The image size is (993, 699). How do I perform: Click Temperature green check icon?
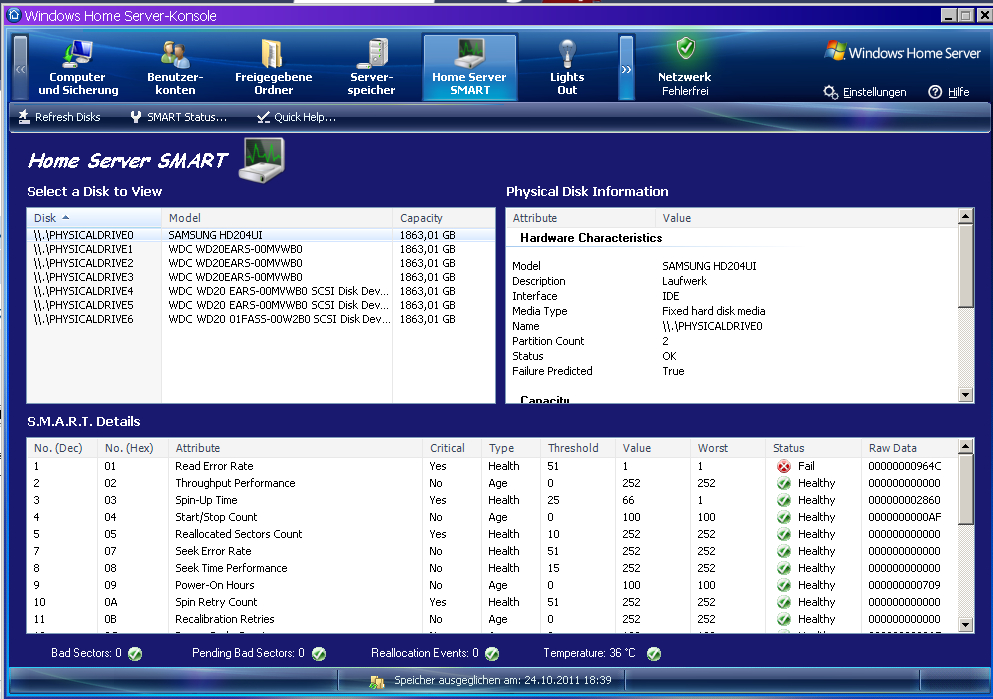654,653
